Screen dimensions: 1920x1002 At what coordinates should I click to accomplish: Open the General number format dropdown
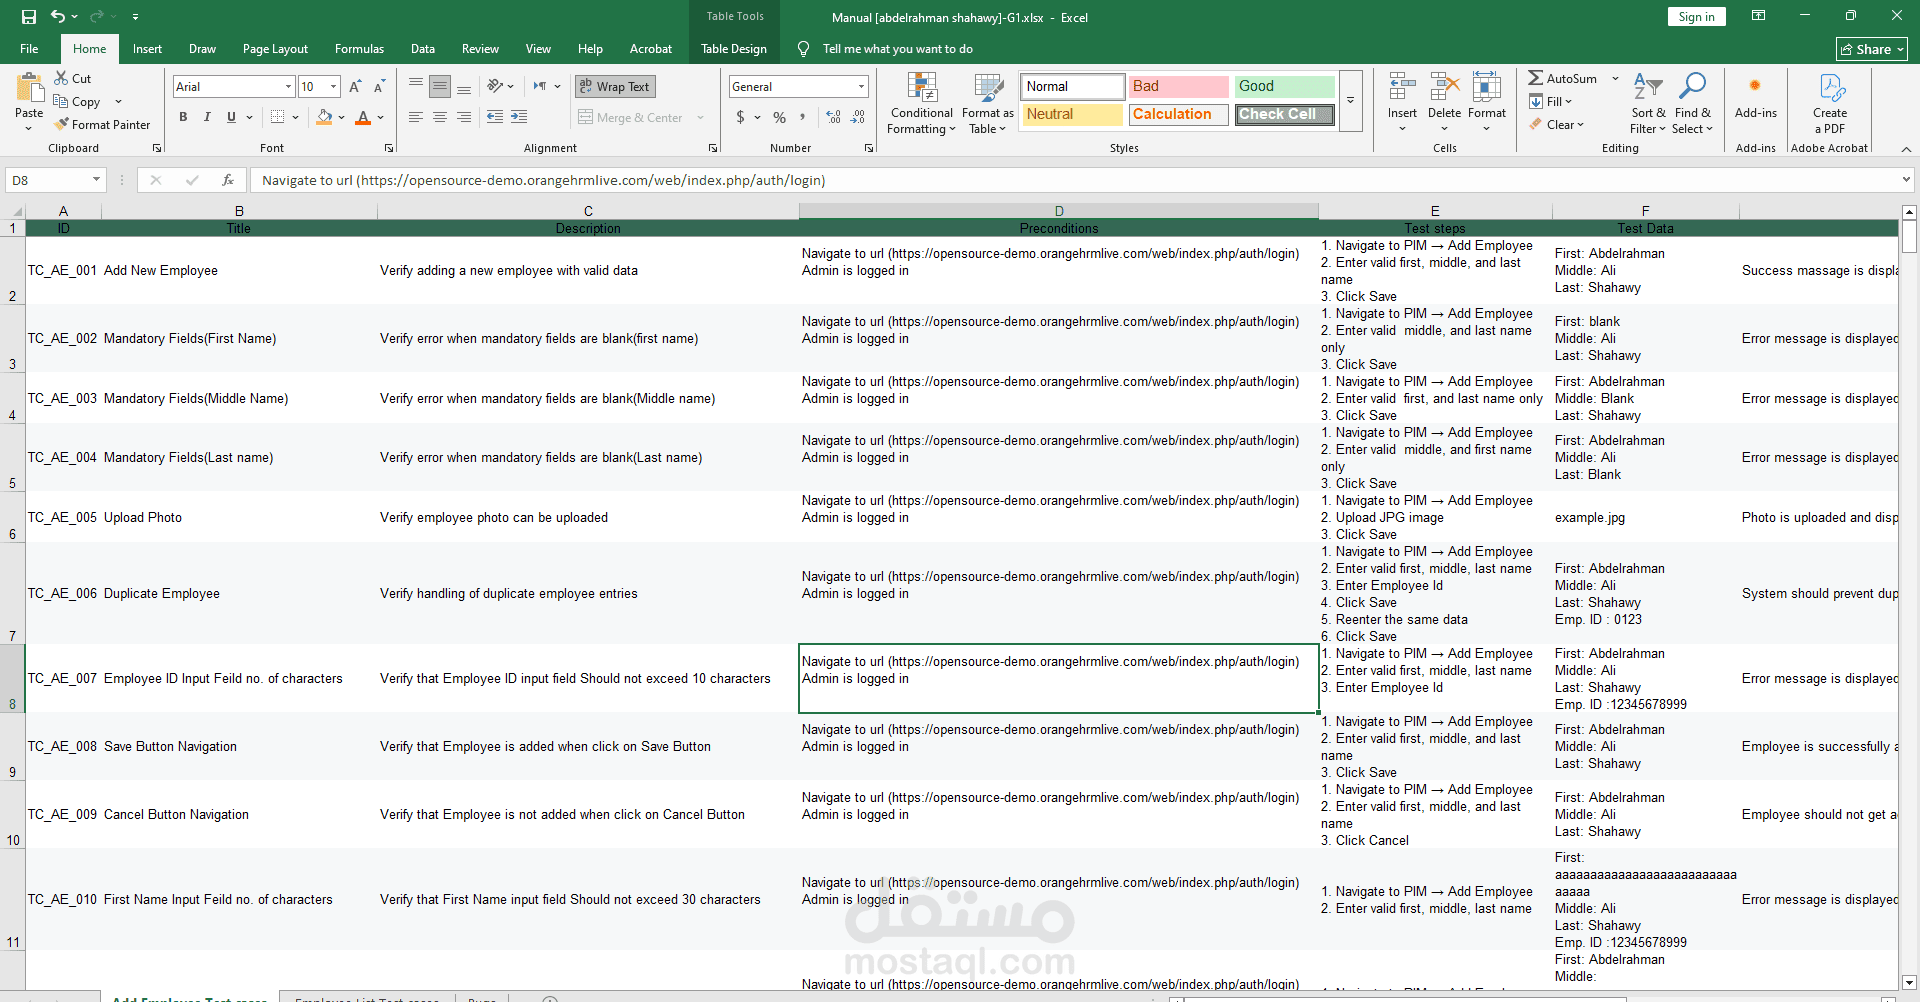pyautogui.click(x=861, y=87)
